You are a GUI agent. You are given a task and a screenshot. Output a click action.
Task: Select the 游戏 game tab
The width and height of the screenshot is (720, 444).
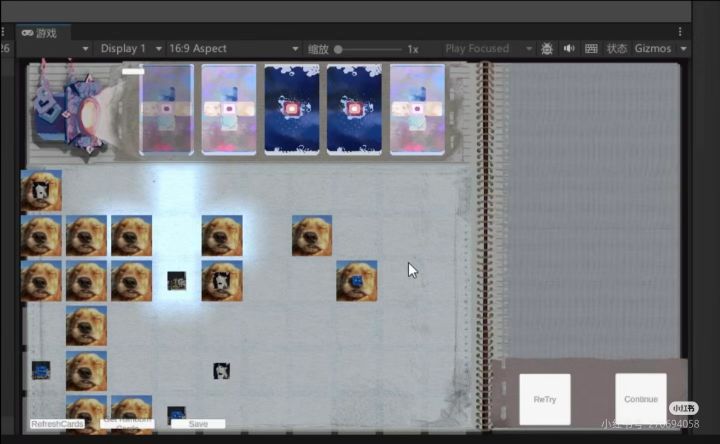(x=43, y=33)
